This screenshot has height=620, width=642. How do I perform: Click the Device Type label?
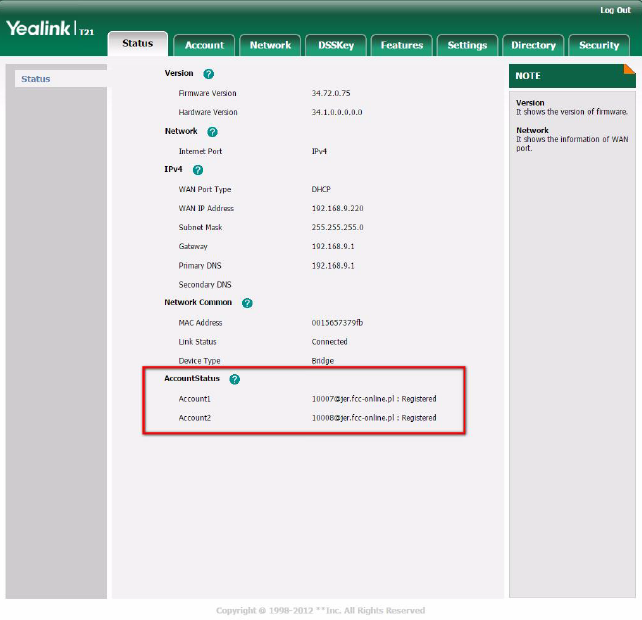[x=199, y=361]
